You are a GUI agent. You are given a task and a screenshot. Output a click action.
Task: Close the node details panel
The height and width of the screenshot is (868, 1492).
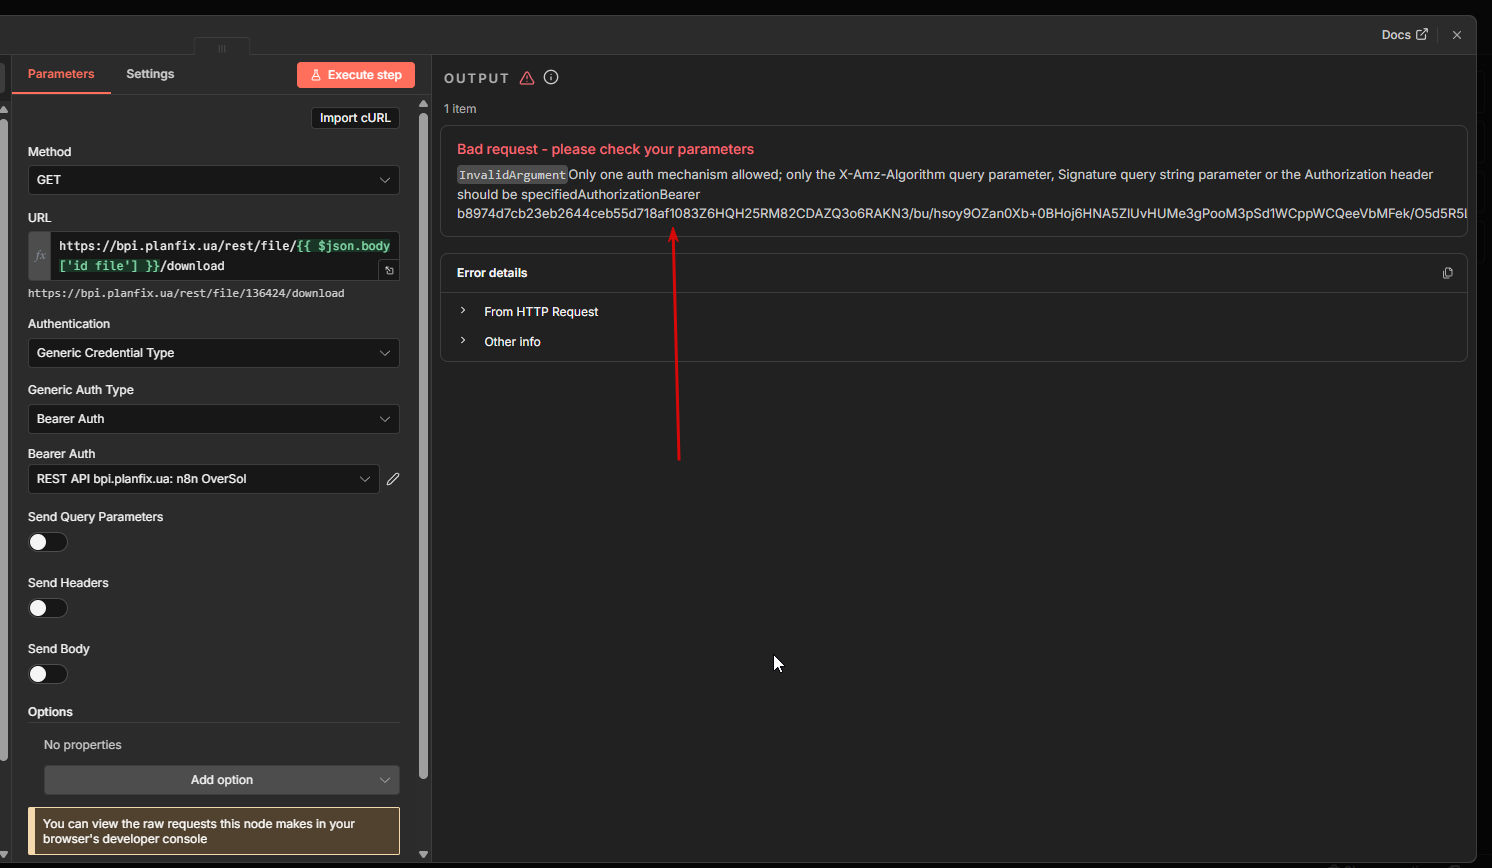(x=1457, y=35)
